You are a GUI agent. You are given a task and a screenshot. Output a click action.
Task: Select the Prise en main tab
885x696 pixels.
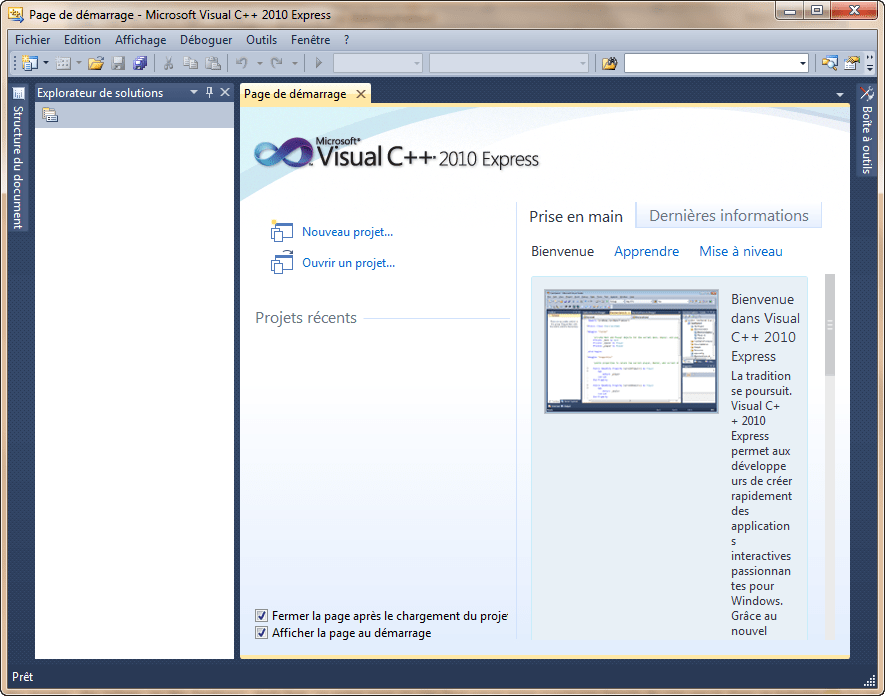(x=576, y=217)
